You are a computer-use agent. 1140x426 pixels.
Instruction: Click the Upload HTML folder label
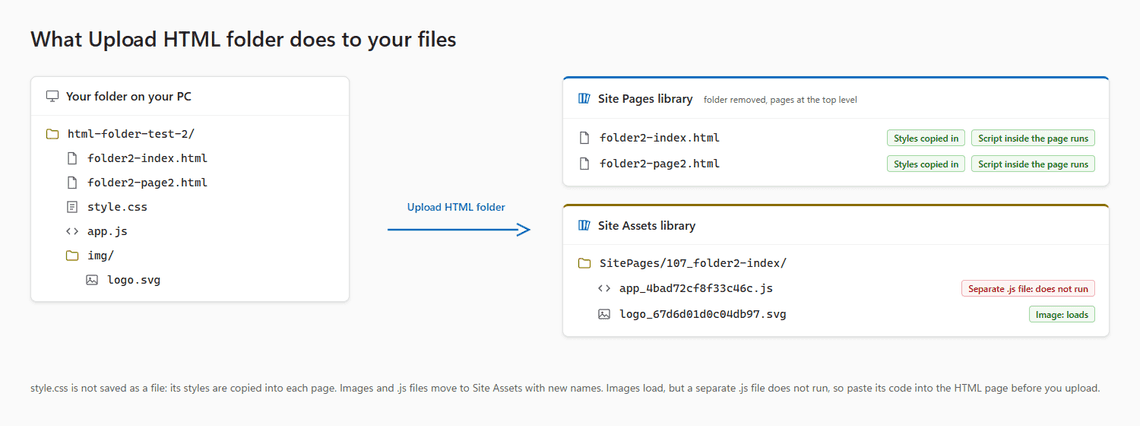pyautogui.click(x=456, y=207)
